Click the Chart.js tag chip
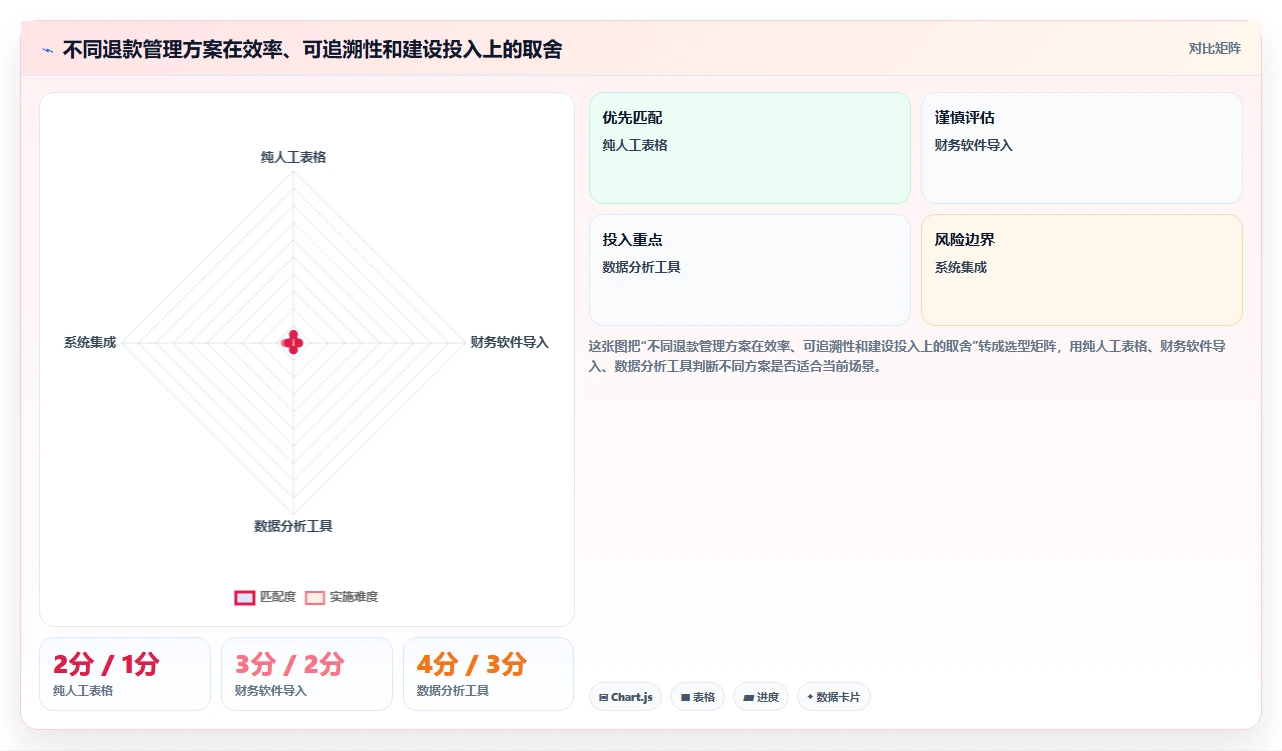The height and width of the screenshot is (751, 1282). (x=625, y=697)
